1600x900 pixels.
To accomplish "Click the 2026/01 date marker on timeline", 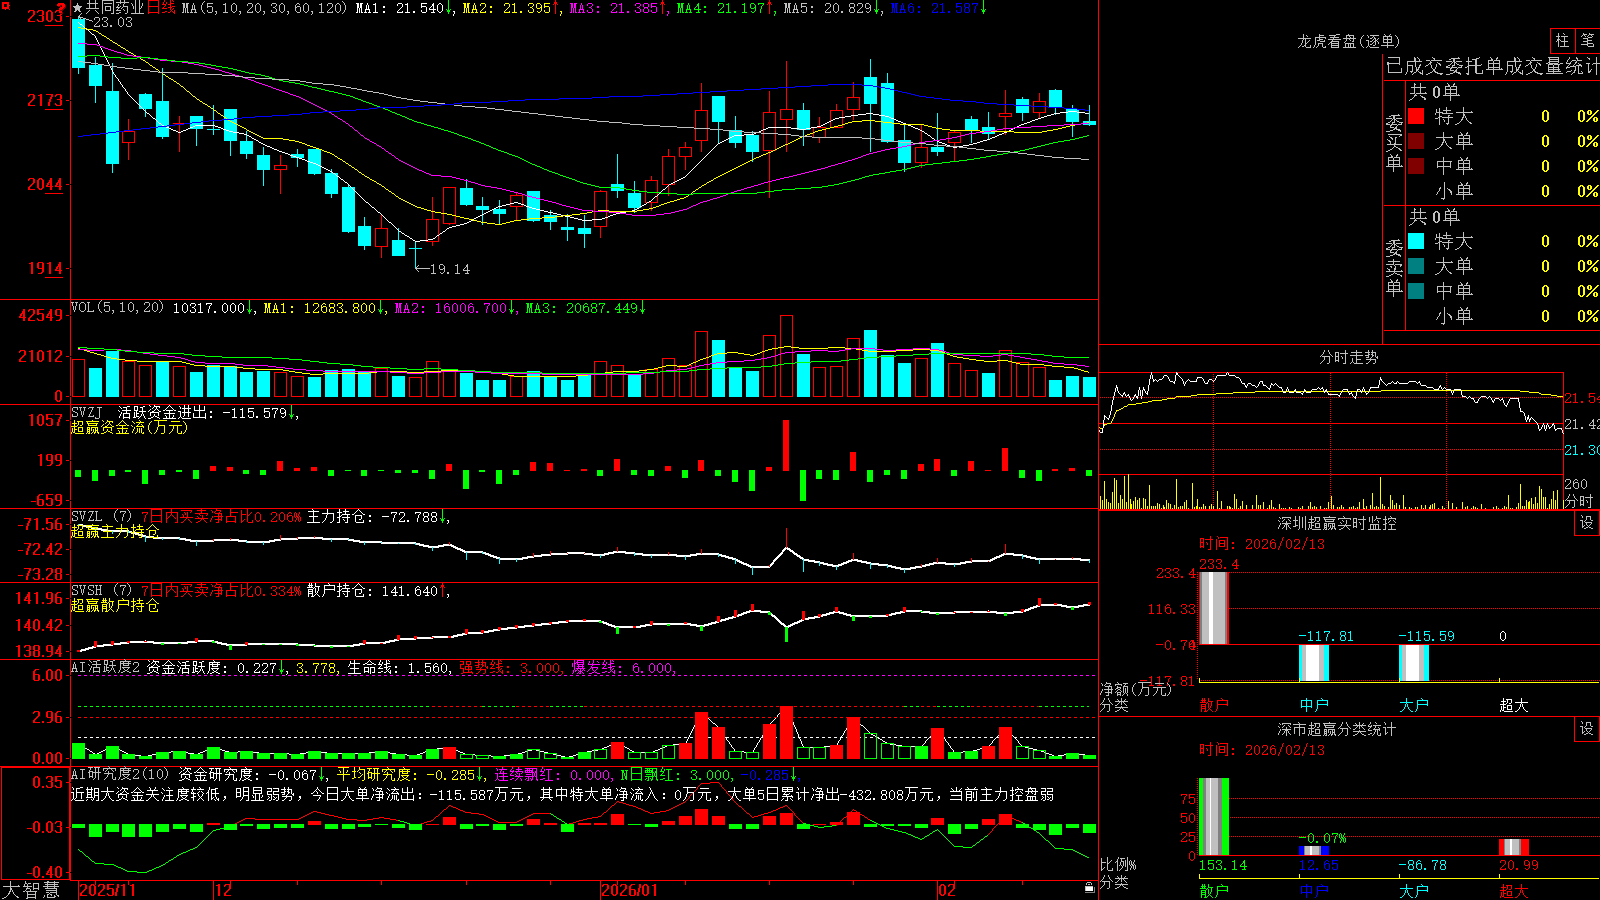I will 629,890.
